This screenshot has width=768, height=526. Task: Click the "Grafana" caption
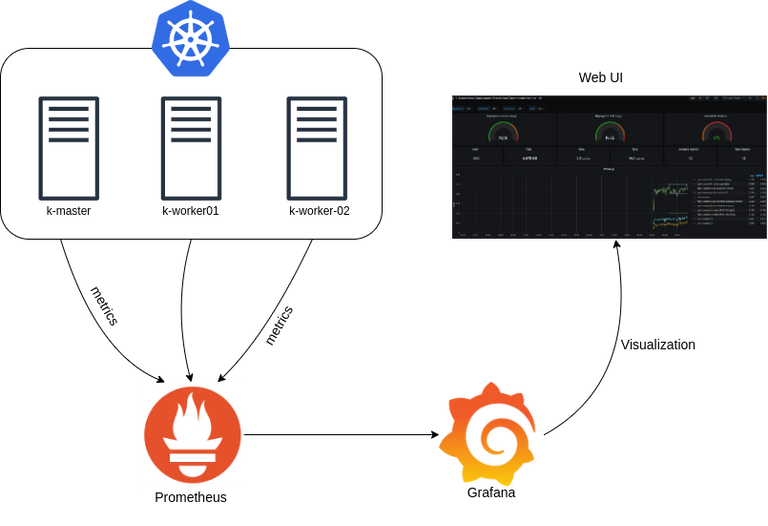pos(491,492)
